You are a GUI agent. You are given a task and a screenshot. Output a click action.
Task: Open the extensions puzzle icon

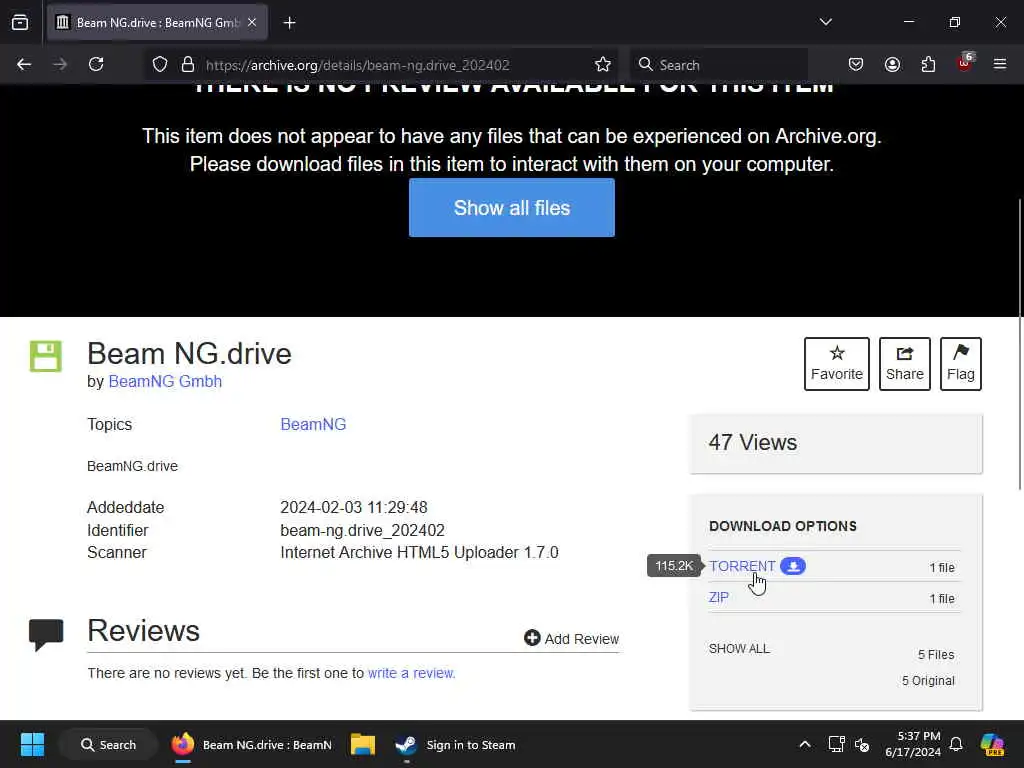coord(928,64)
